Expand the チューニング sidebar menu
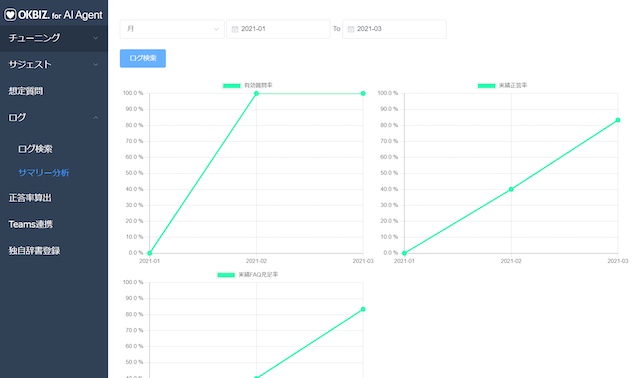Image resolution: width=640 pixels, height=378 pixels. 54,38
